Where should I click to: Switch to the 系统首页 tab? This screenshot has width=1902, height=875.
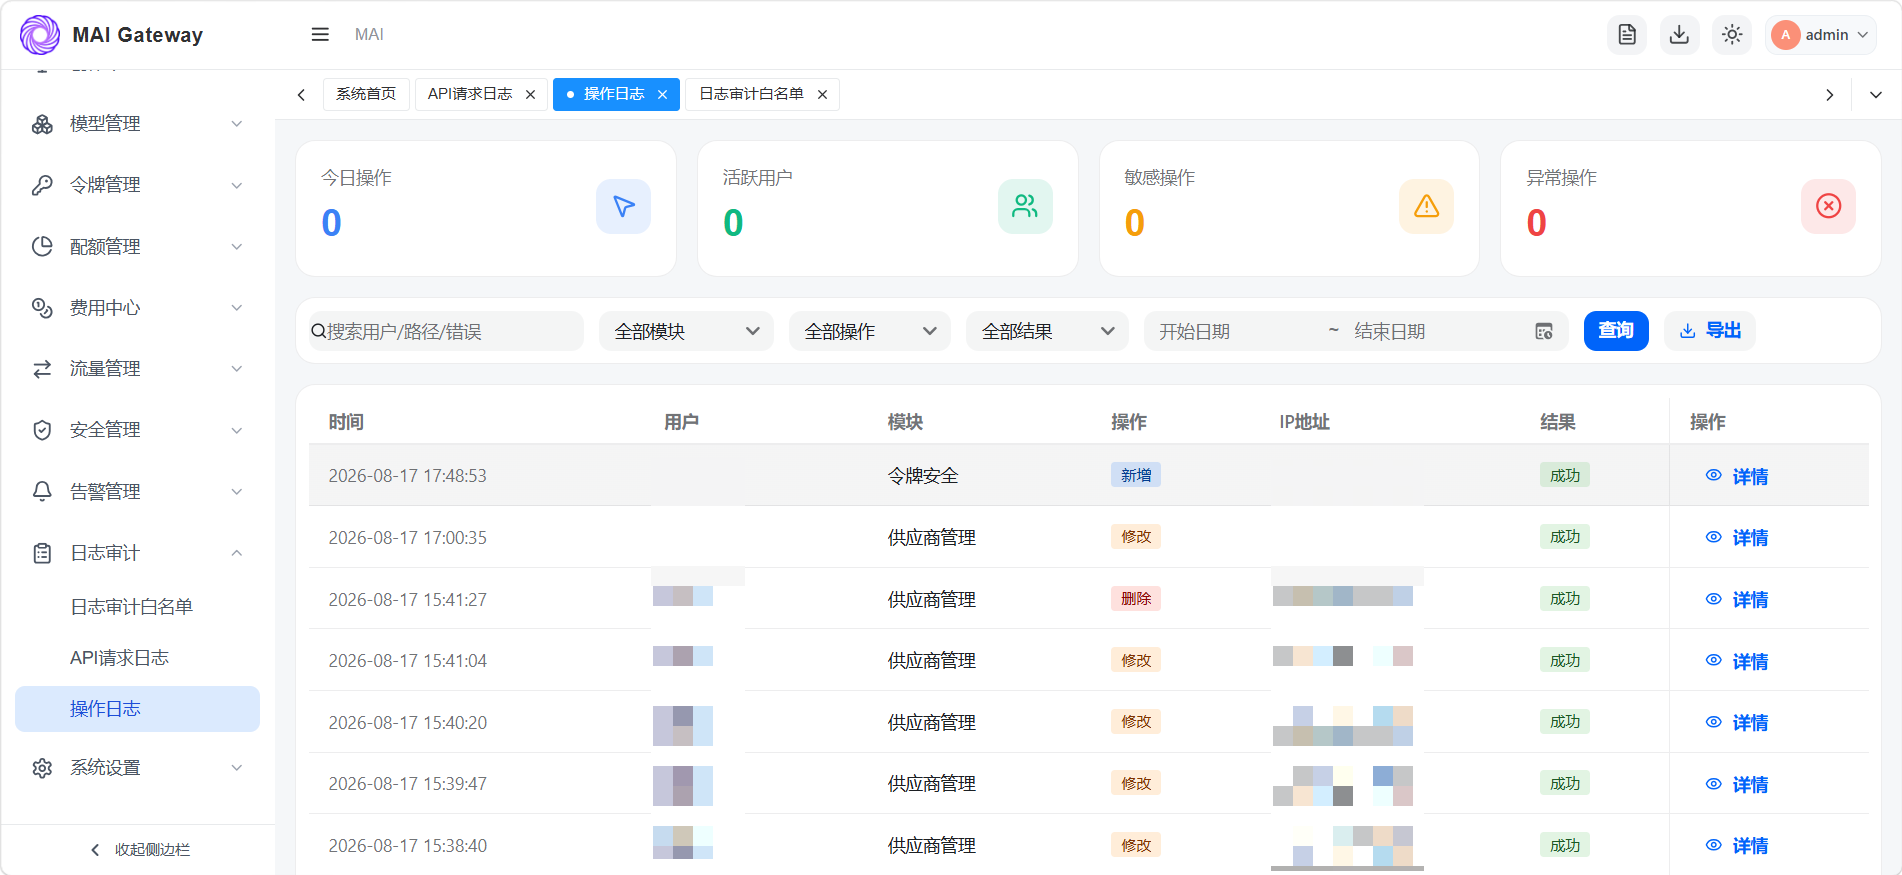pyautogui.click(x=366, y=94)
